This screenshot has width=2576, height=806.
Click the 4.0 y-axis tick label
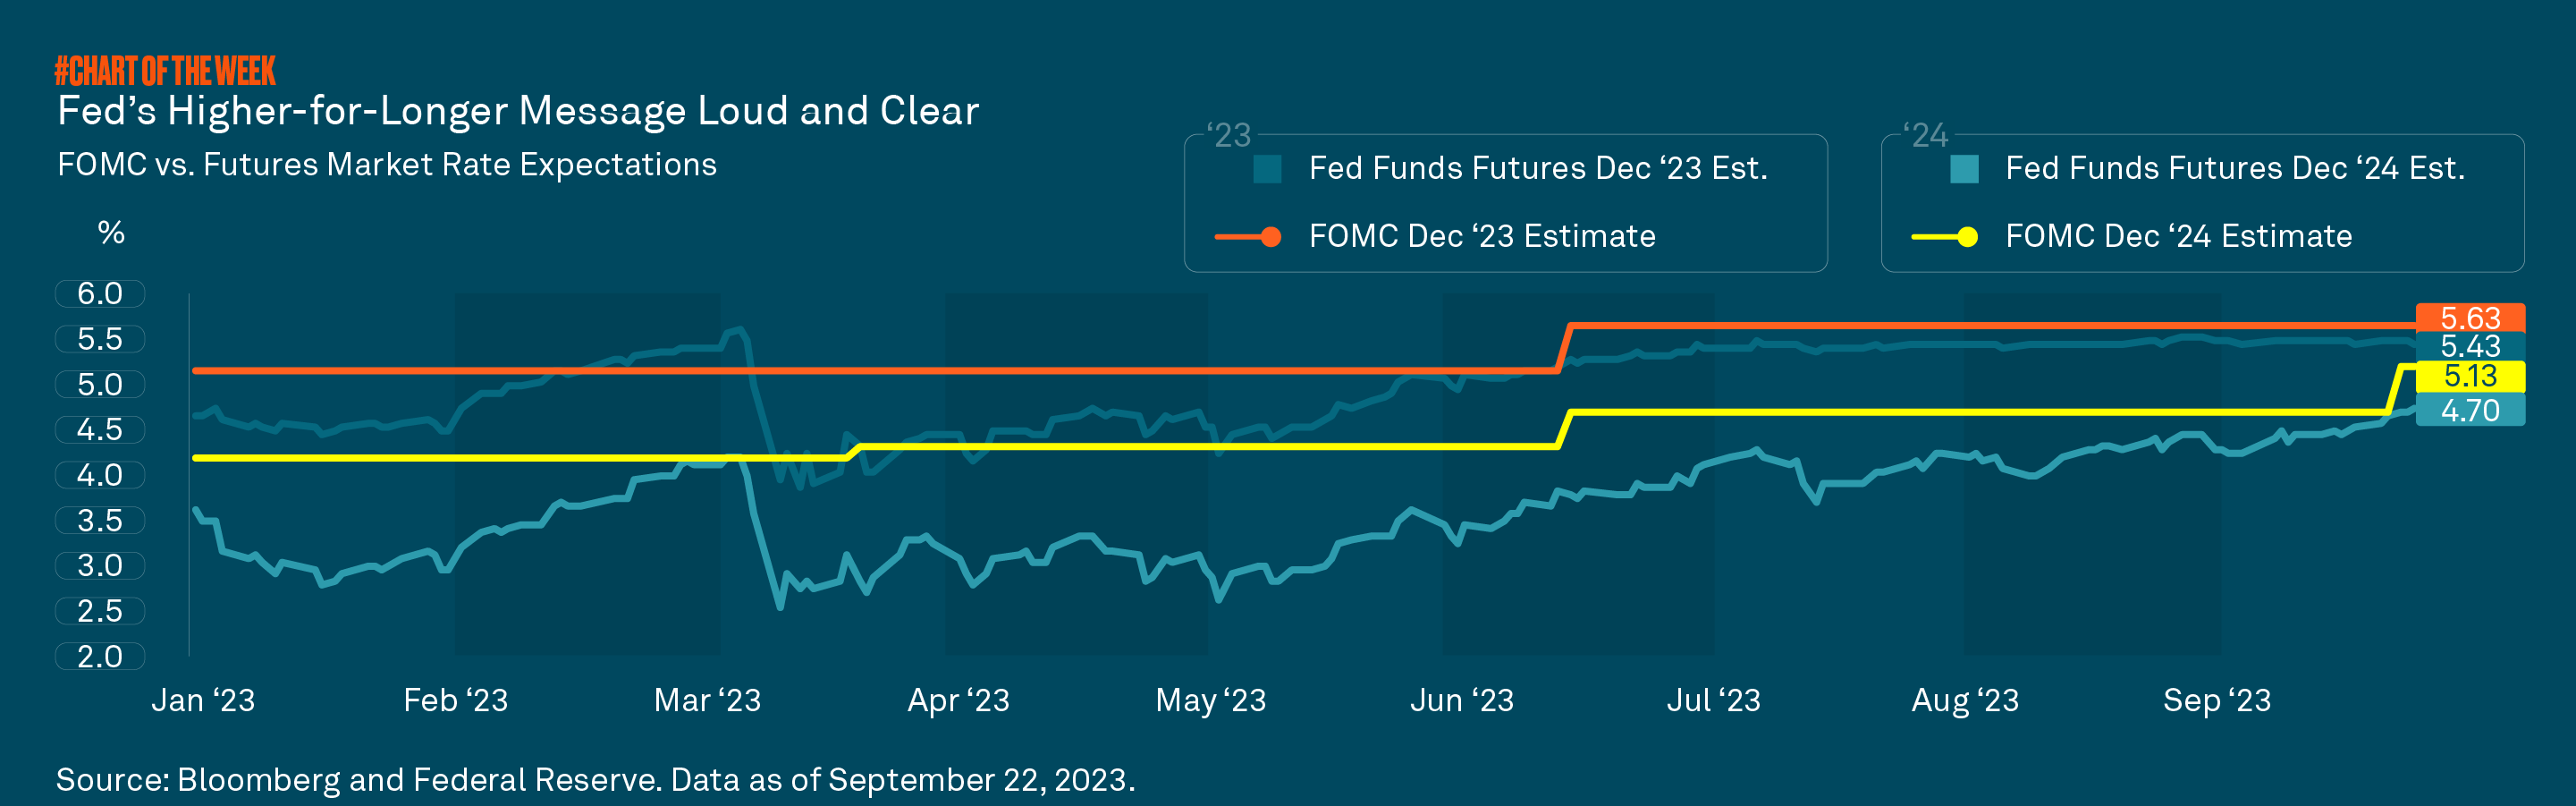click(x=100, y=475)
